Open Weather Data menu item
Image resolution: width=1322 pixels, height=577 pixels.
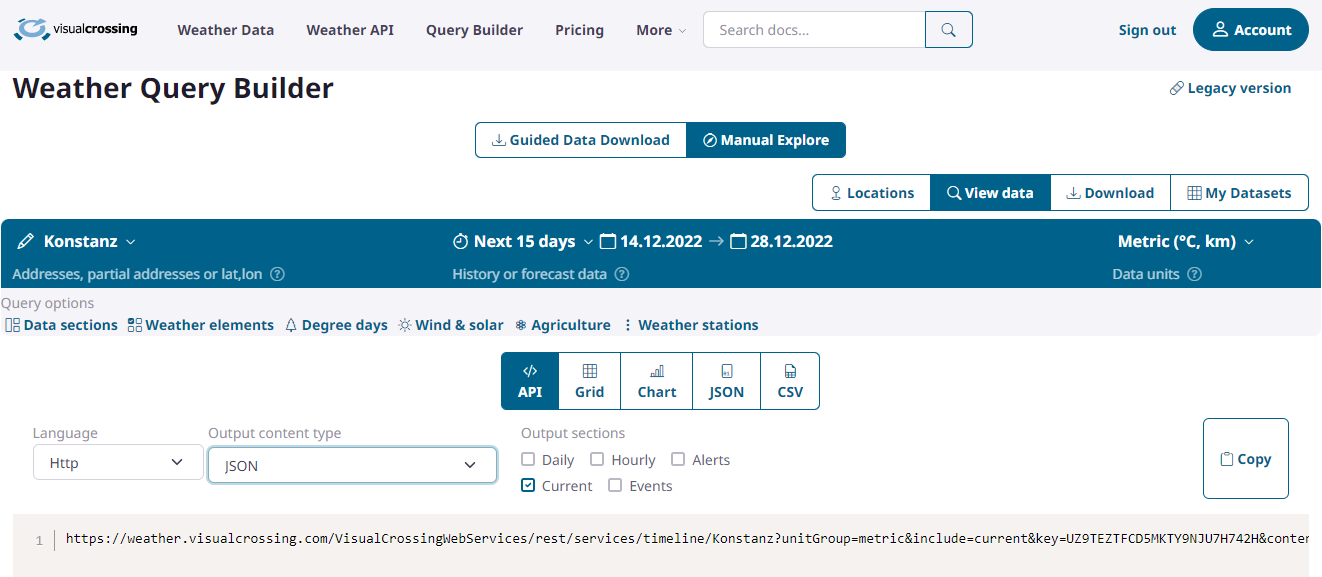[x=226, y=30]
